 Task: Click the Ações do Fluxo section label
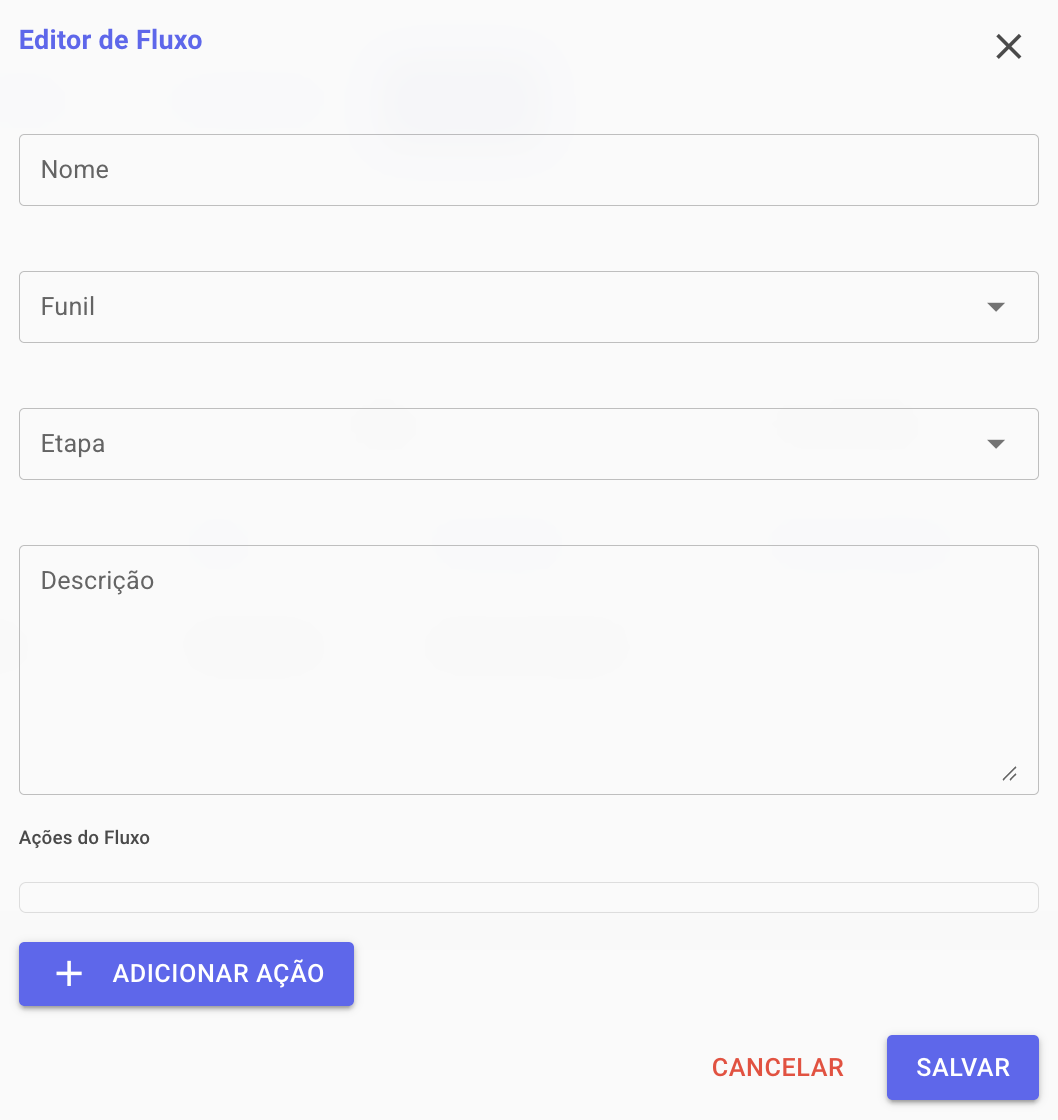coord(84,838)
